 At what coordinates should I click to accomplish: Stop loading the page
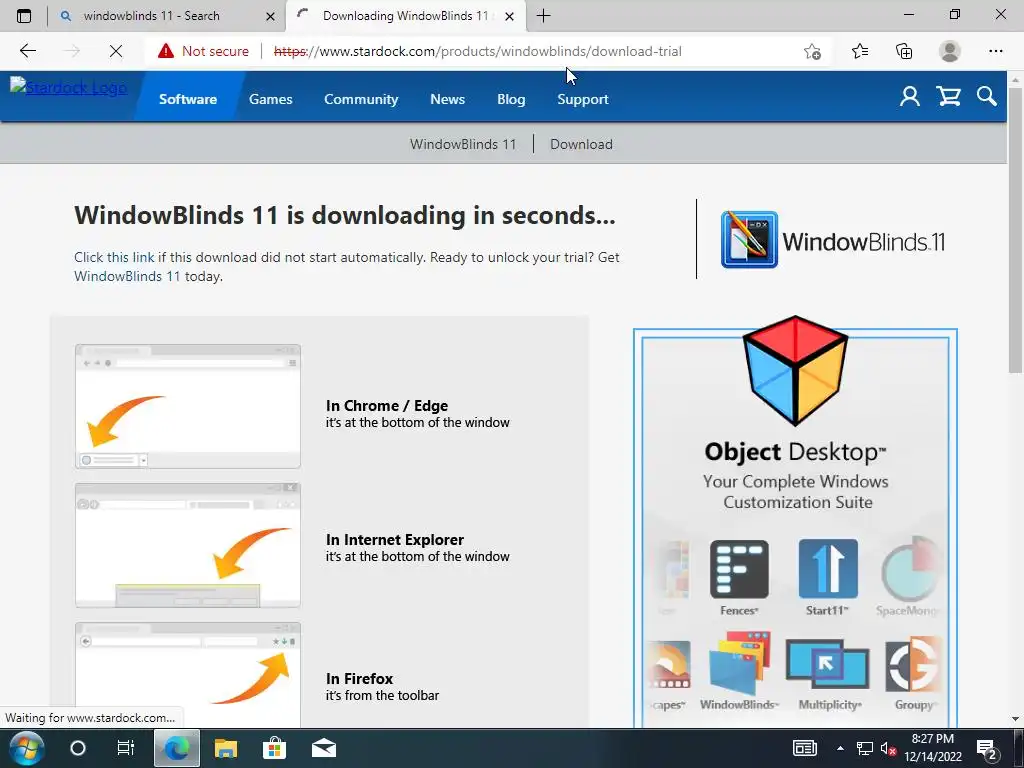click(116, 51)
